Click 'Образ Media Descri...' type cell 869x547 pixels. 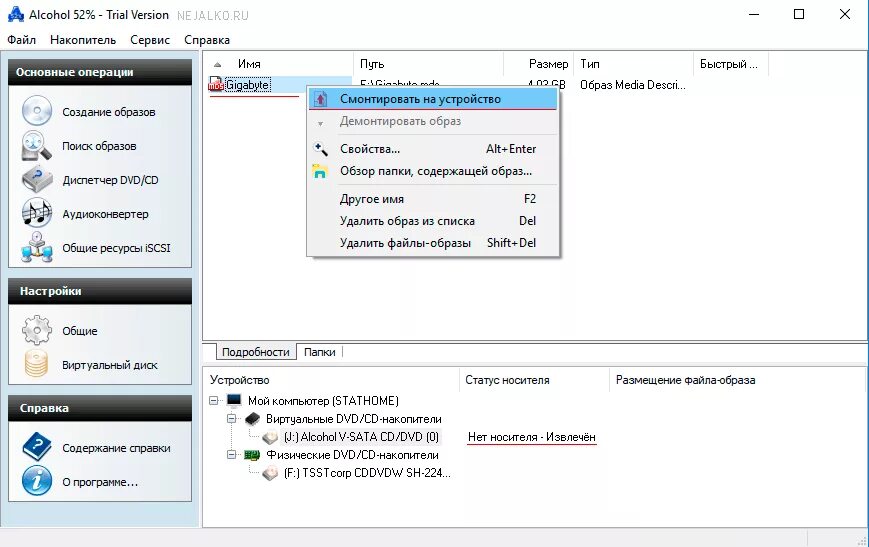(x=633, y=85)
